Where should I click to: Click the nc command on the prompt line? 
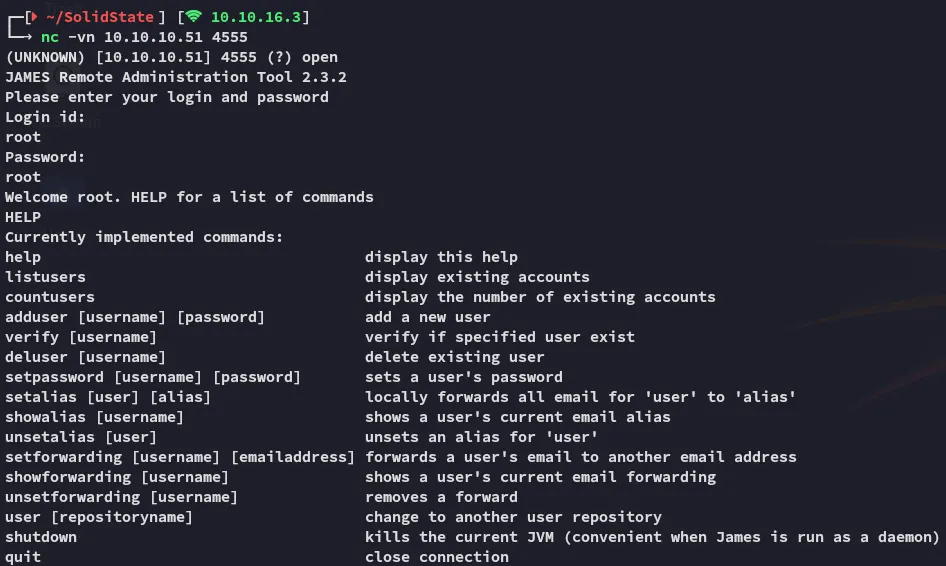click(50, 37)
